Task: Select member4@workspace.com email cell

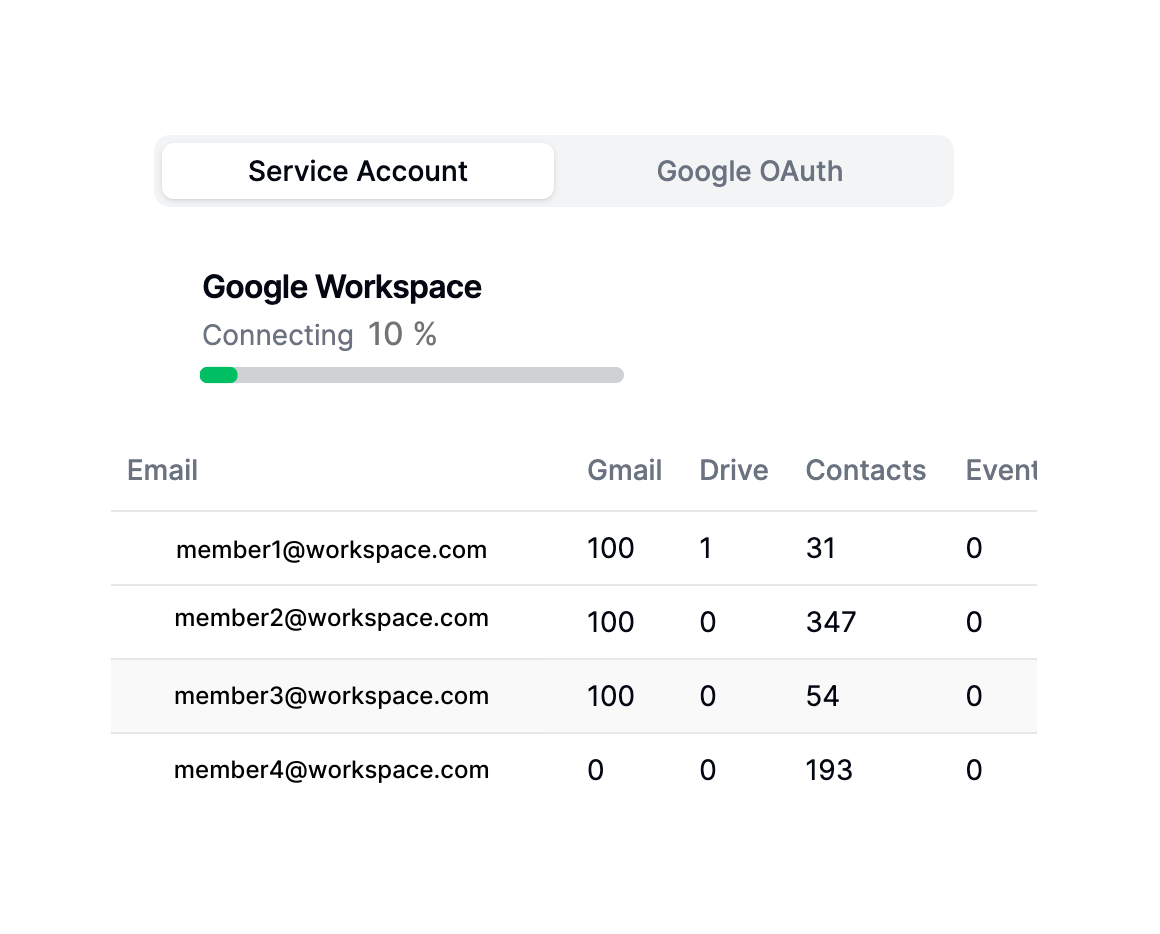Action: point(331,770)
